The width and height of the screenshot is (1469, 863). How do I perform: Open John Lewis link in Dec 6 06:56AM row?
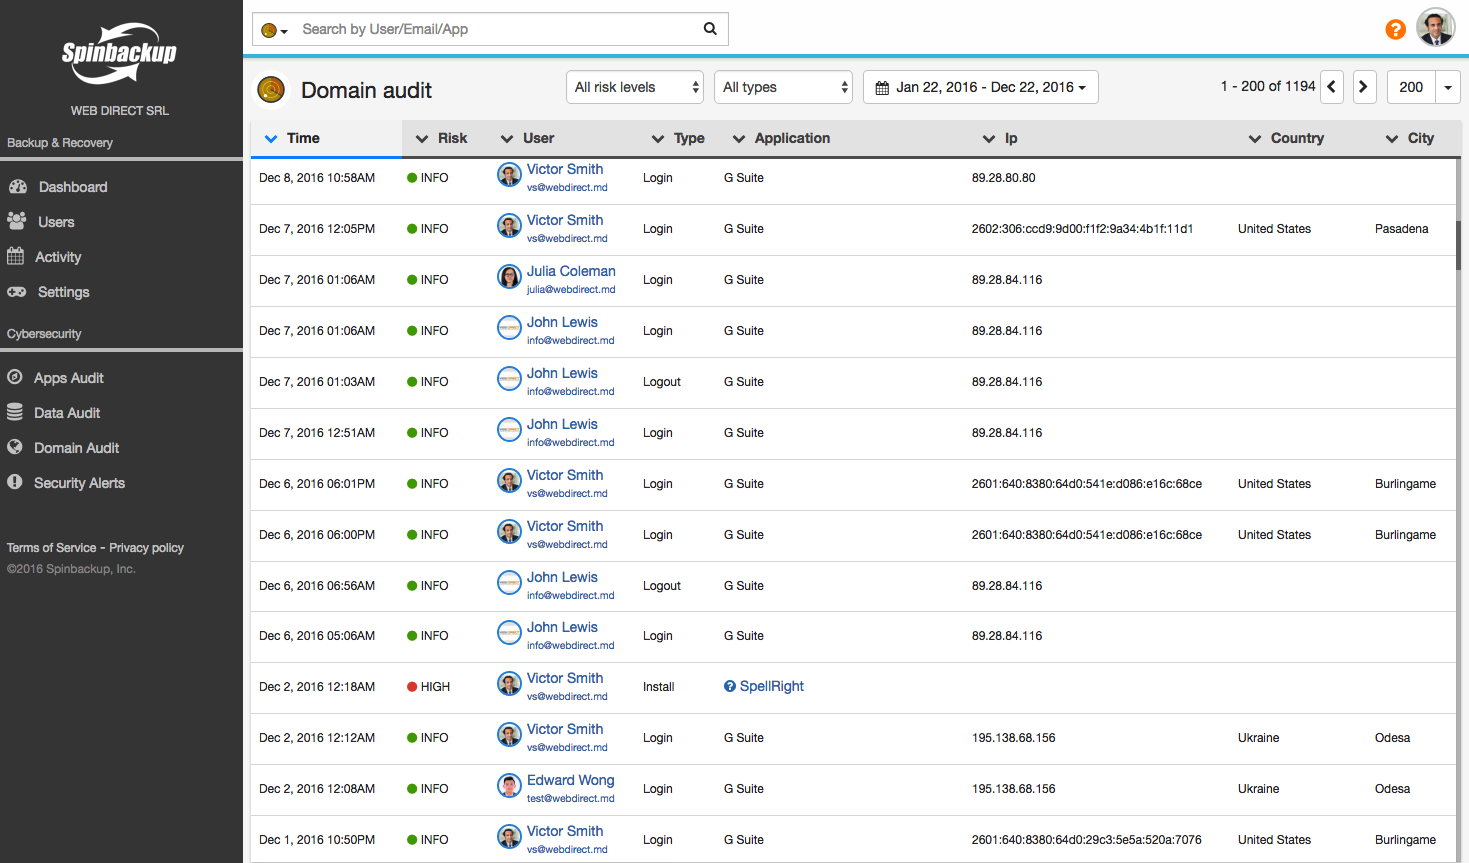[562, 577]
